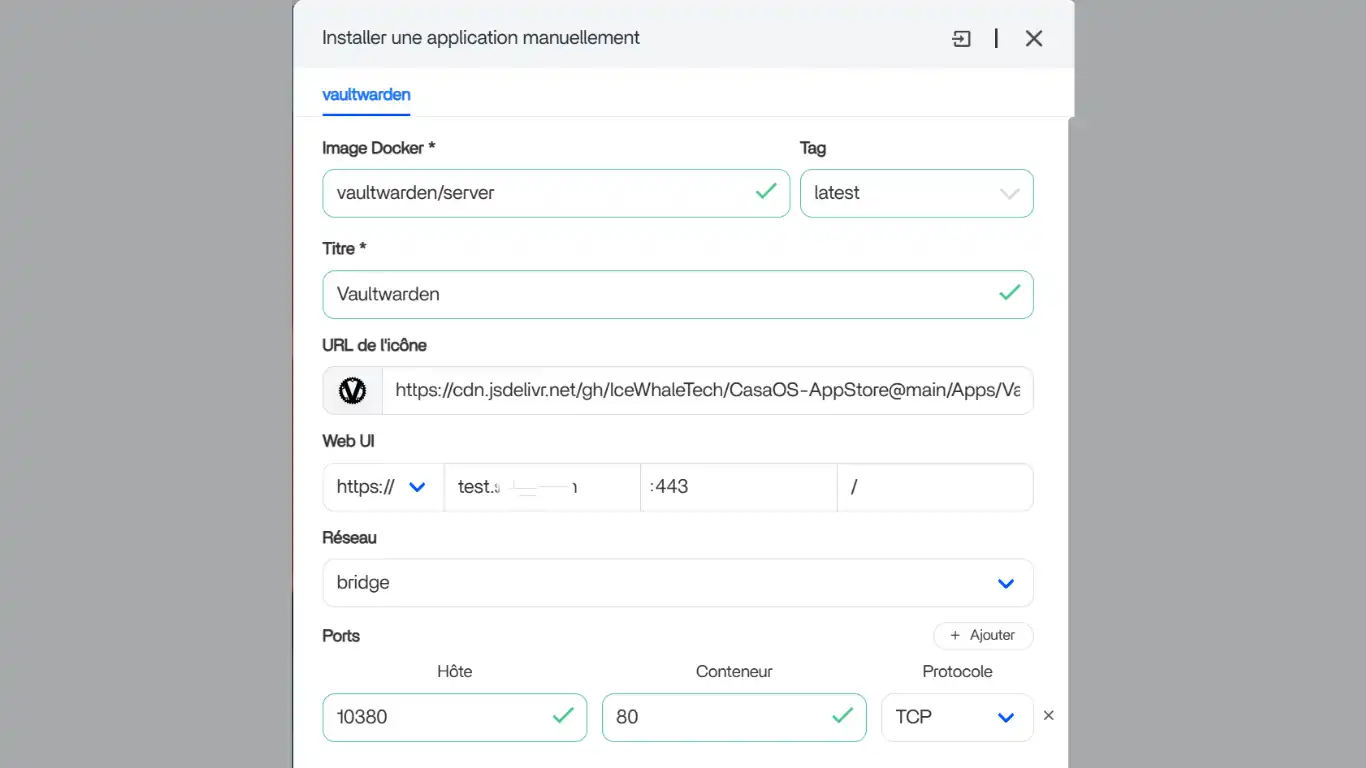Viewport: 1366px width, 768px height.
Task: Click the Ajouter button for Ports
Action: 983,635
